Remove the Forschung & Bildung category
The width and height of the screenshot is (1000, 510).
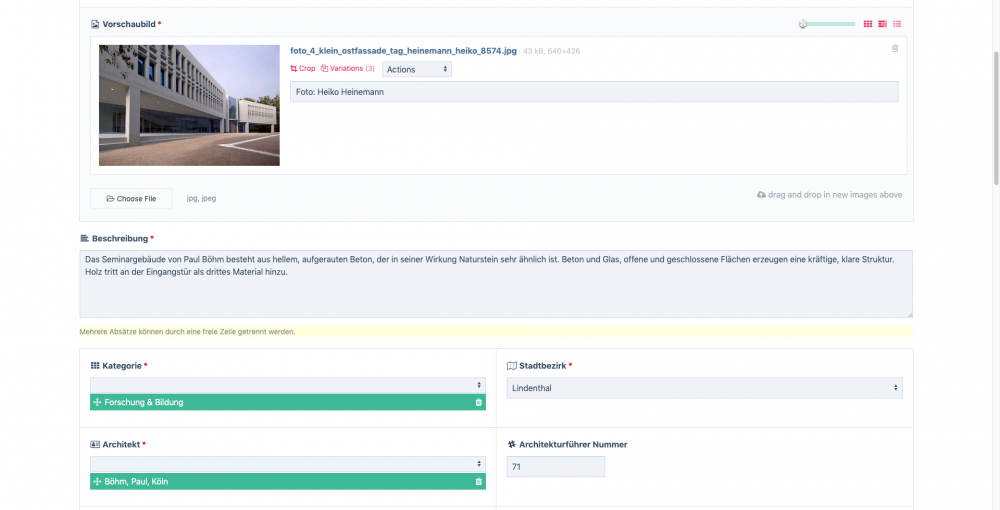pos(478,402)
